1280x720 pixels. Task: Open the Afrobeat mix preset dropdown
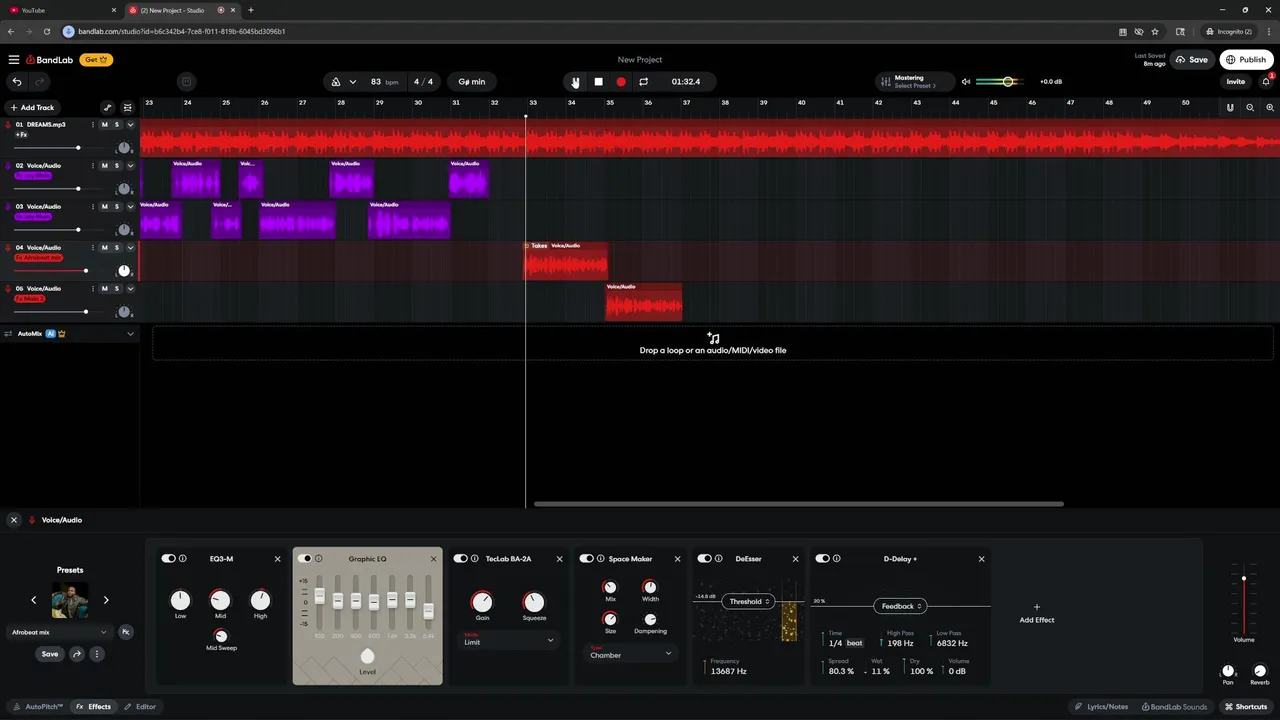(59, 632)
